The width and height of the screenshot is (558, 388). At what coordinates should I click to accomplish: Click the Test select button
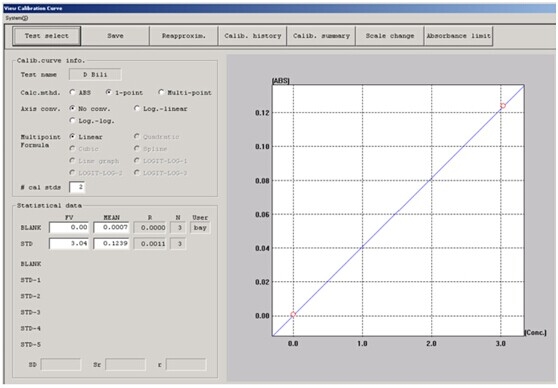(x=47, y=36)
